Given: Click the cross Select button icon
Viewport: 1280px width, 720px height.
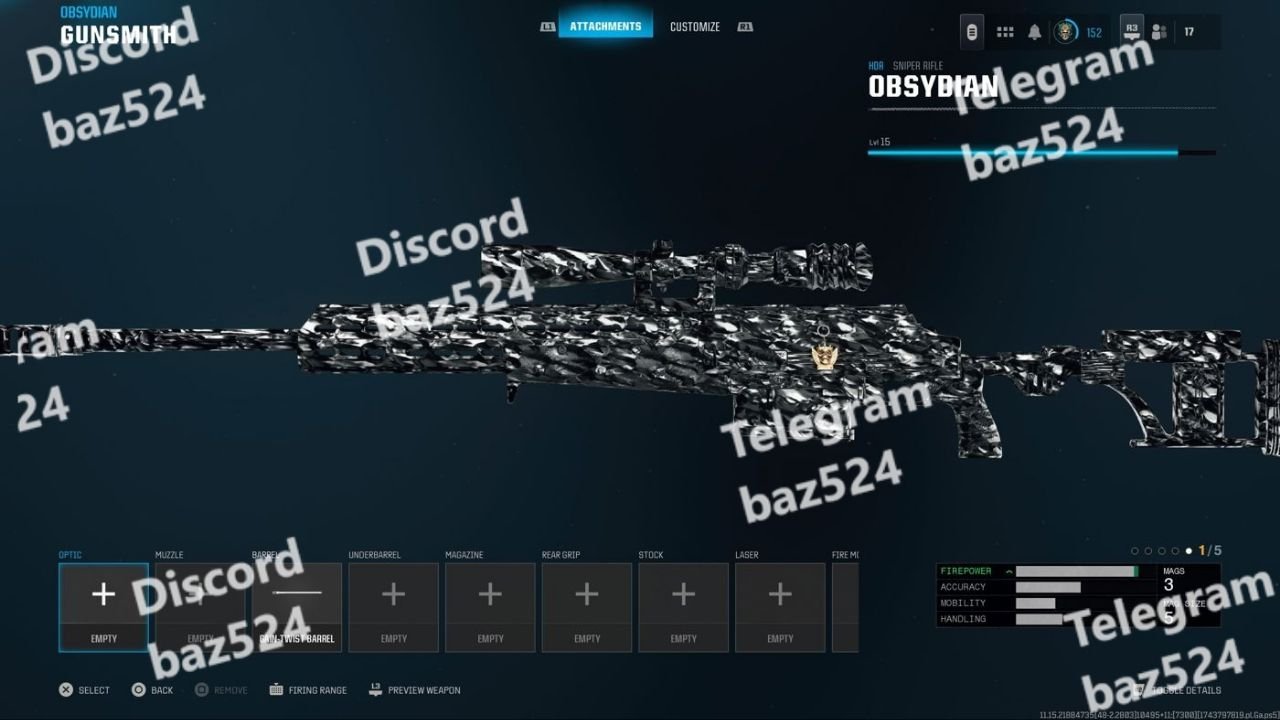Looking at the screenshot, I should tap(66, 690).
